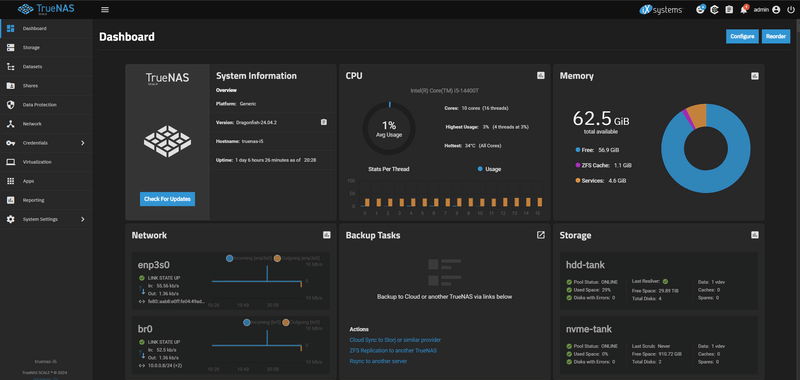Go to Shares menu item
The image size is (800, 380).
point(46,86)
